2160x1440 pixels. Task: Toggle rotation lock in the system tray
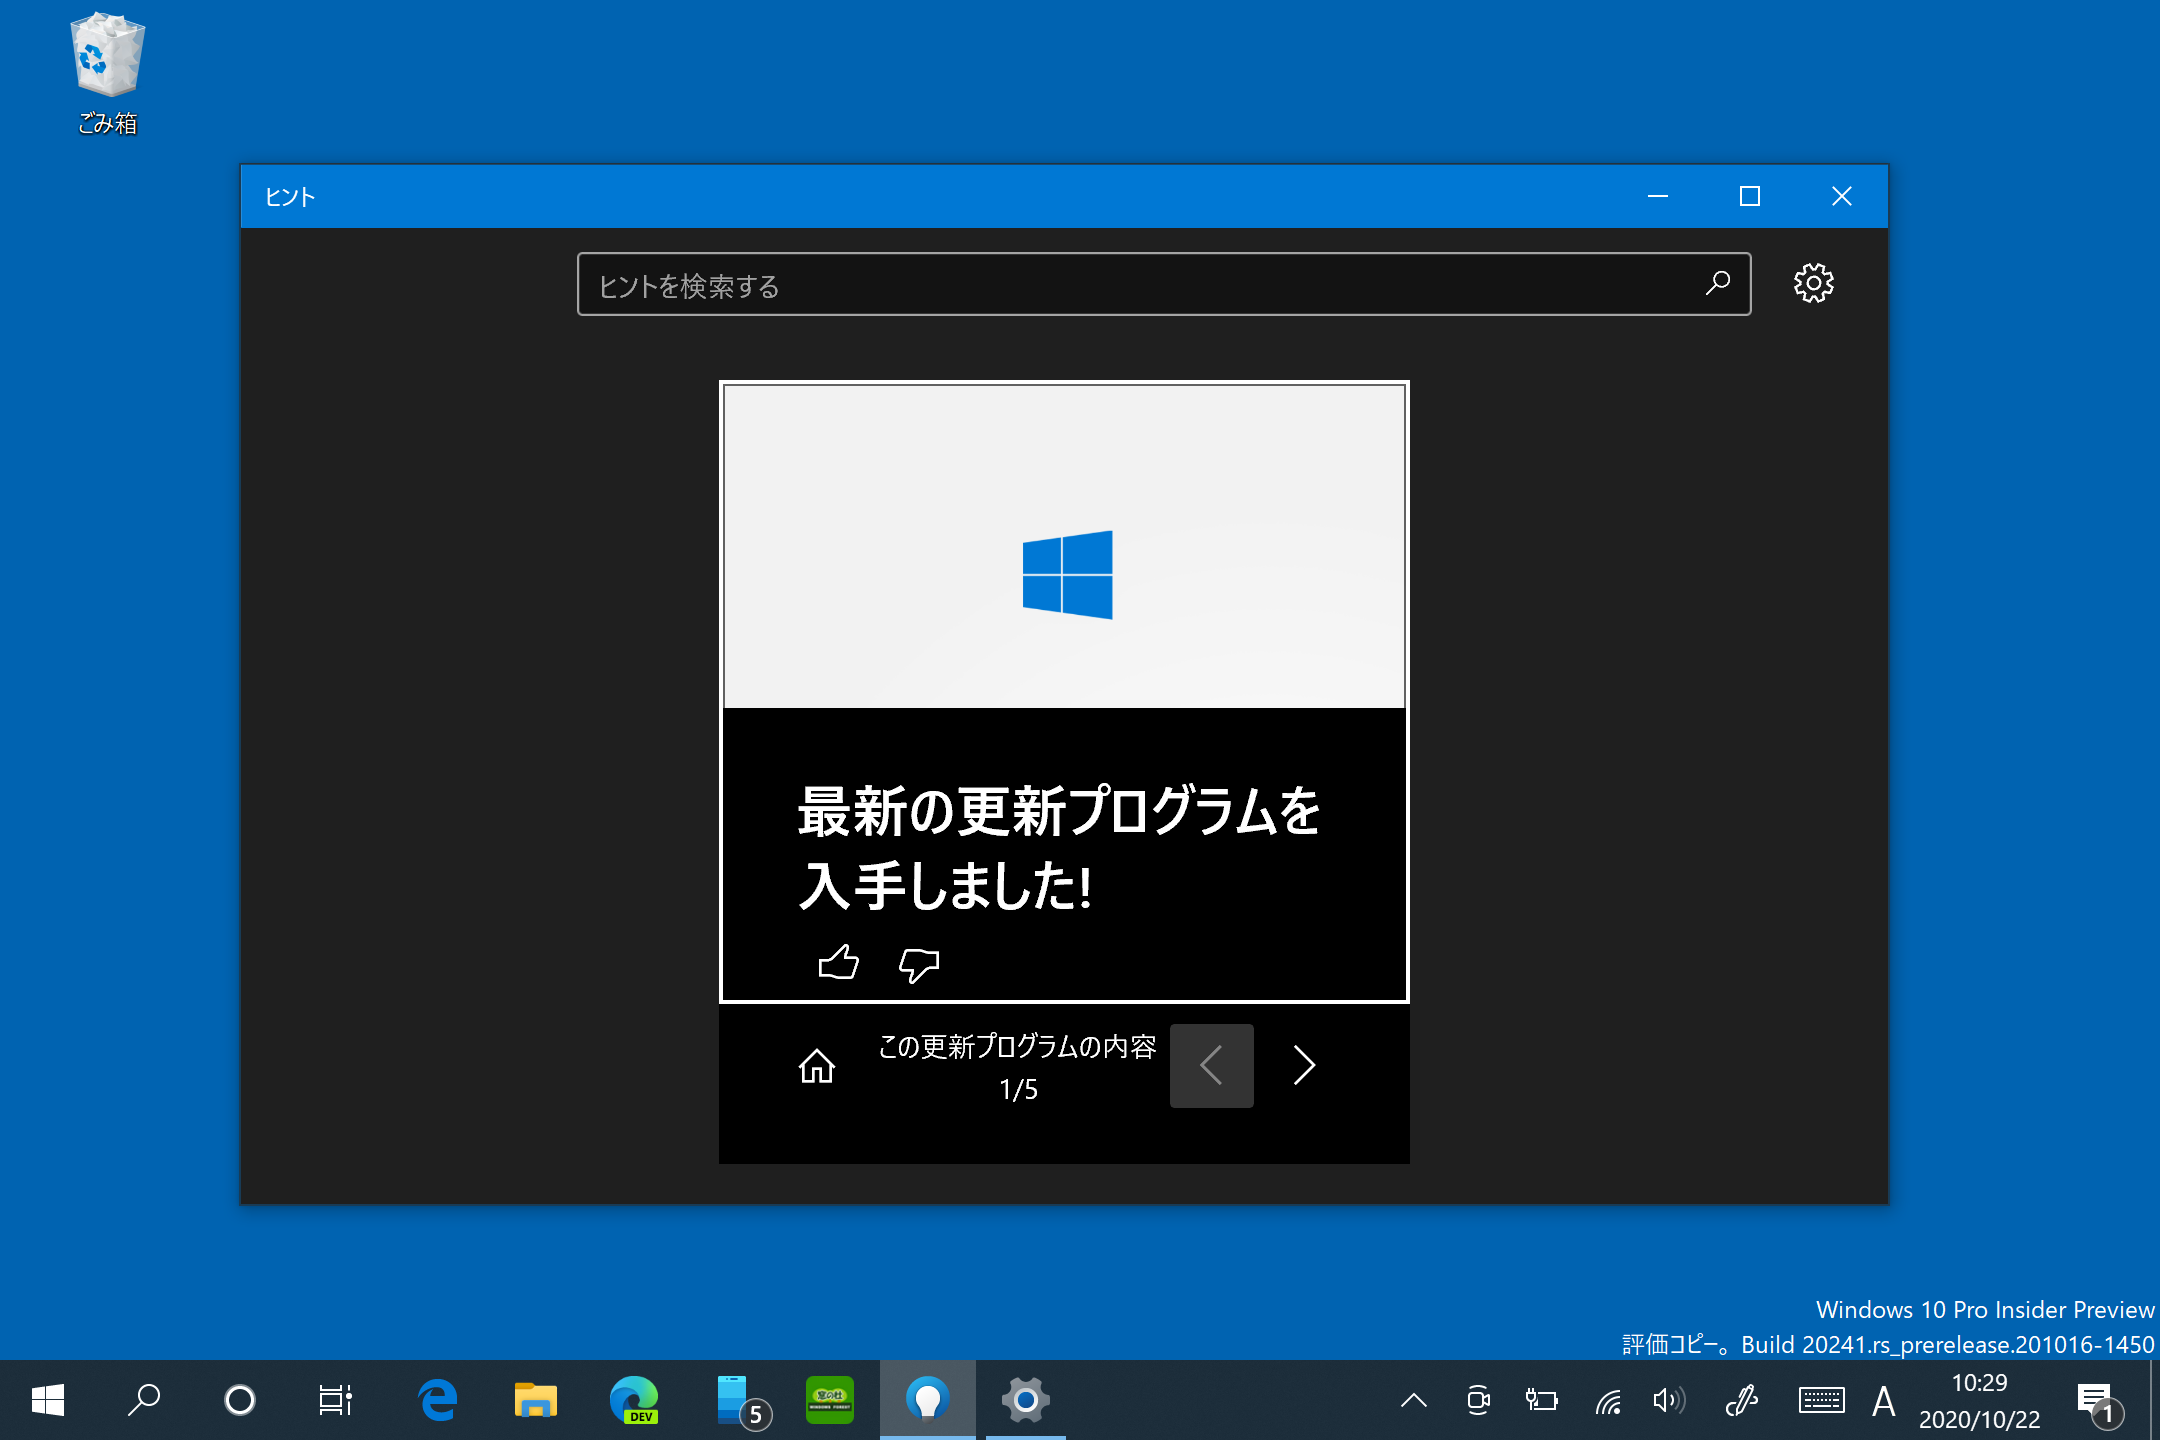(1478, 1400)
